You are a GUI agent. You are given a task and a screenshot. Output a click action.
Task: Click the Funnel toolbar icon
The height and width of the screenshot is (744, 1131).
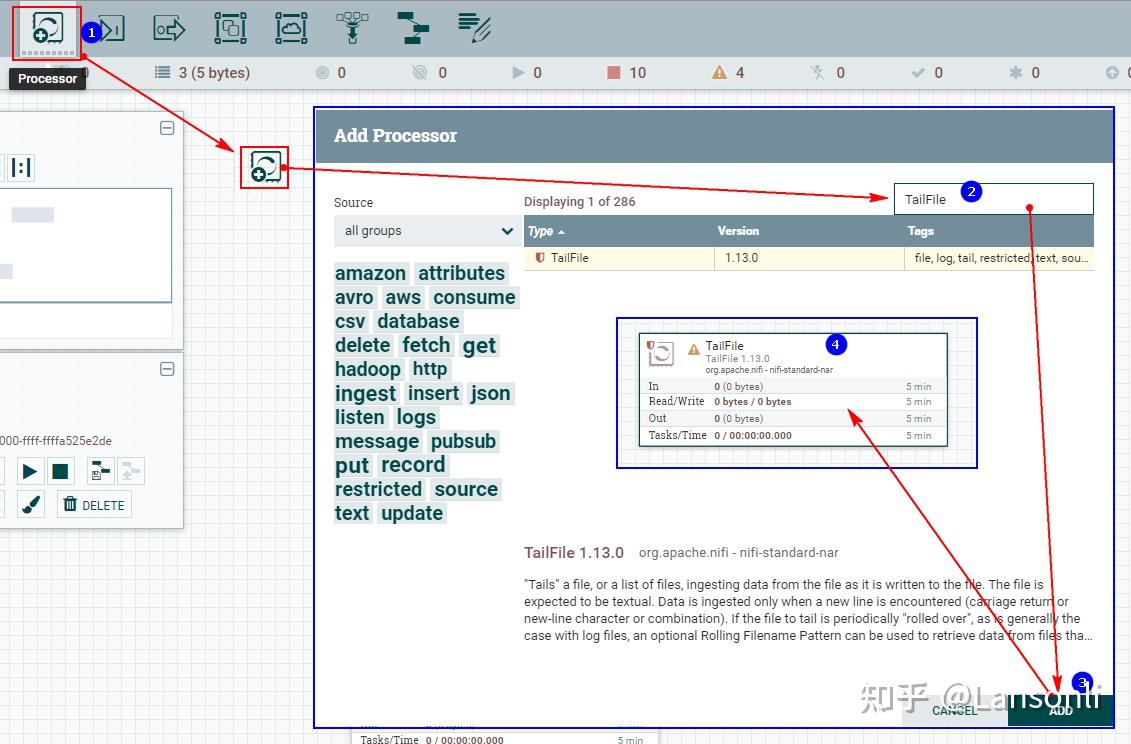(352, 29)
